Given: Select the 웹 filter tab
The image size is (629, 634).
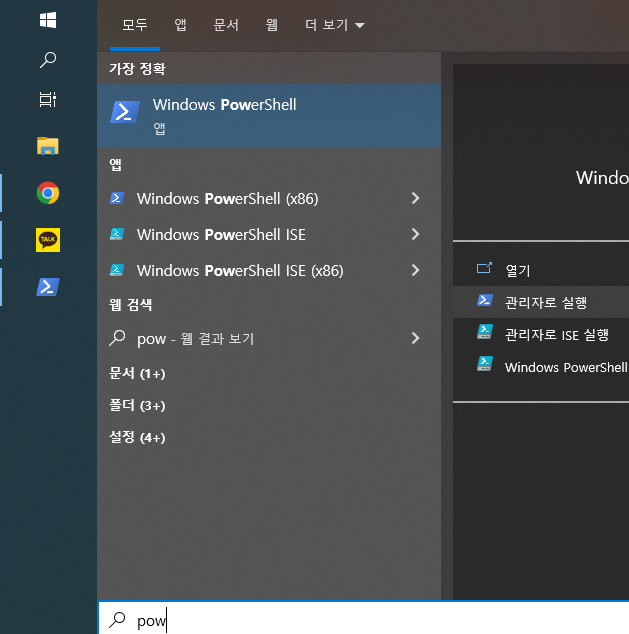Looking at the screenshot, I should tap(272, 25).
